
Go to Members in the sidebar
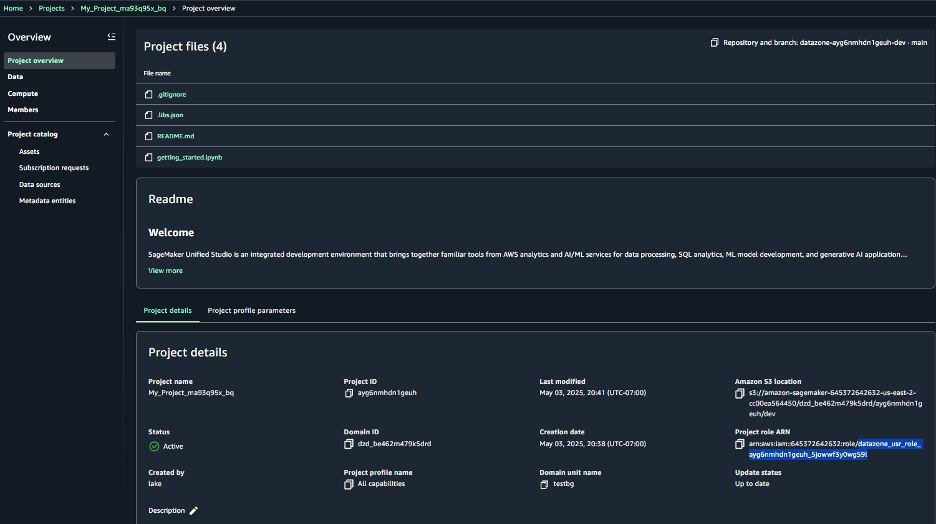coord(23,110)
